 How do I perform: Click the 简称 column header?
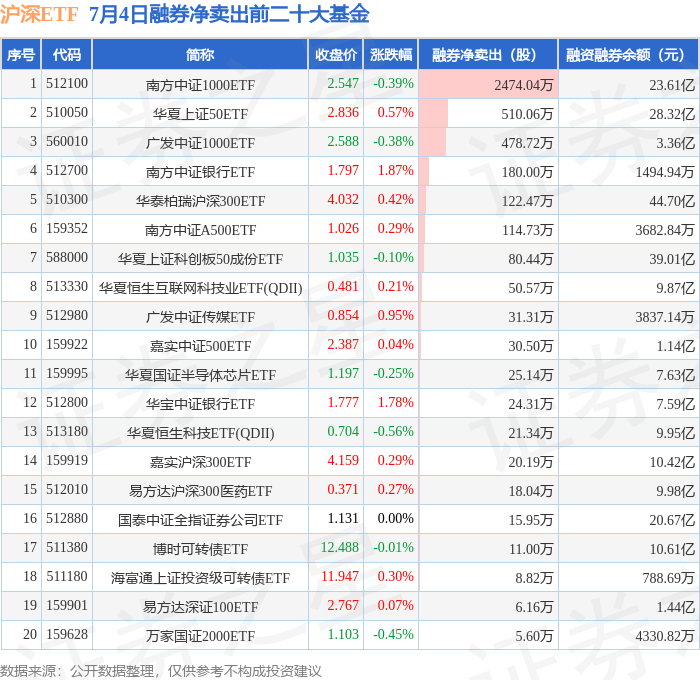(200, 54)
